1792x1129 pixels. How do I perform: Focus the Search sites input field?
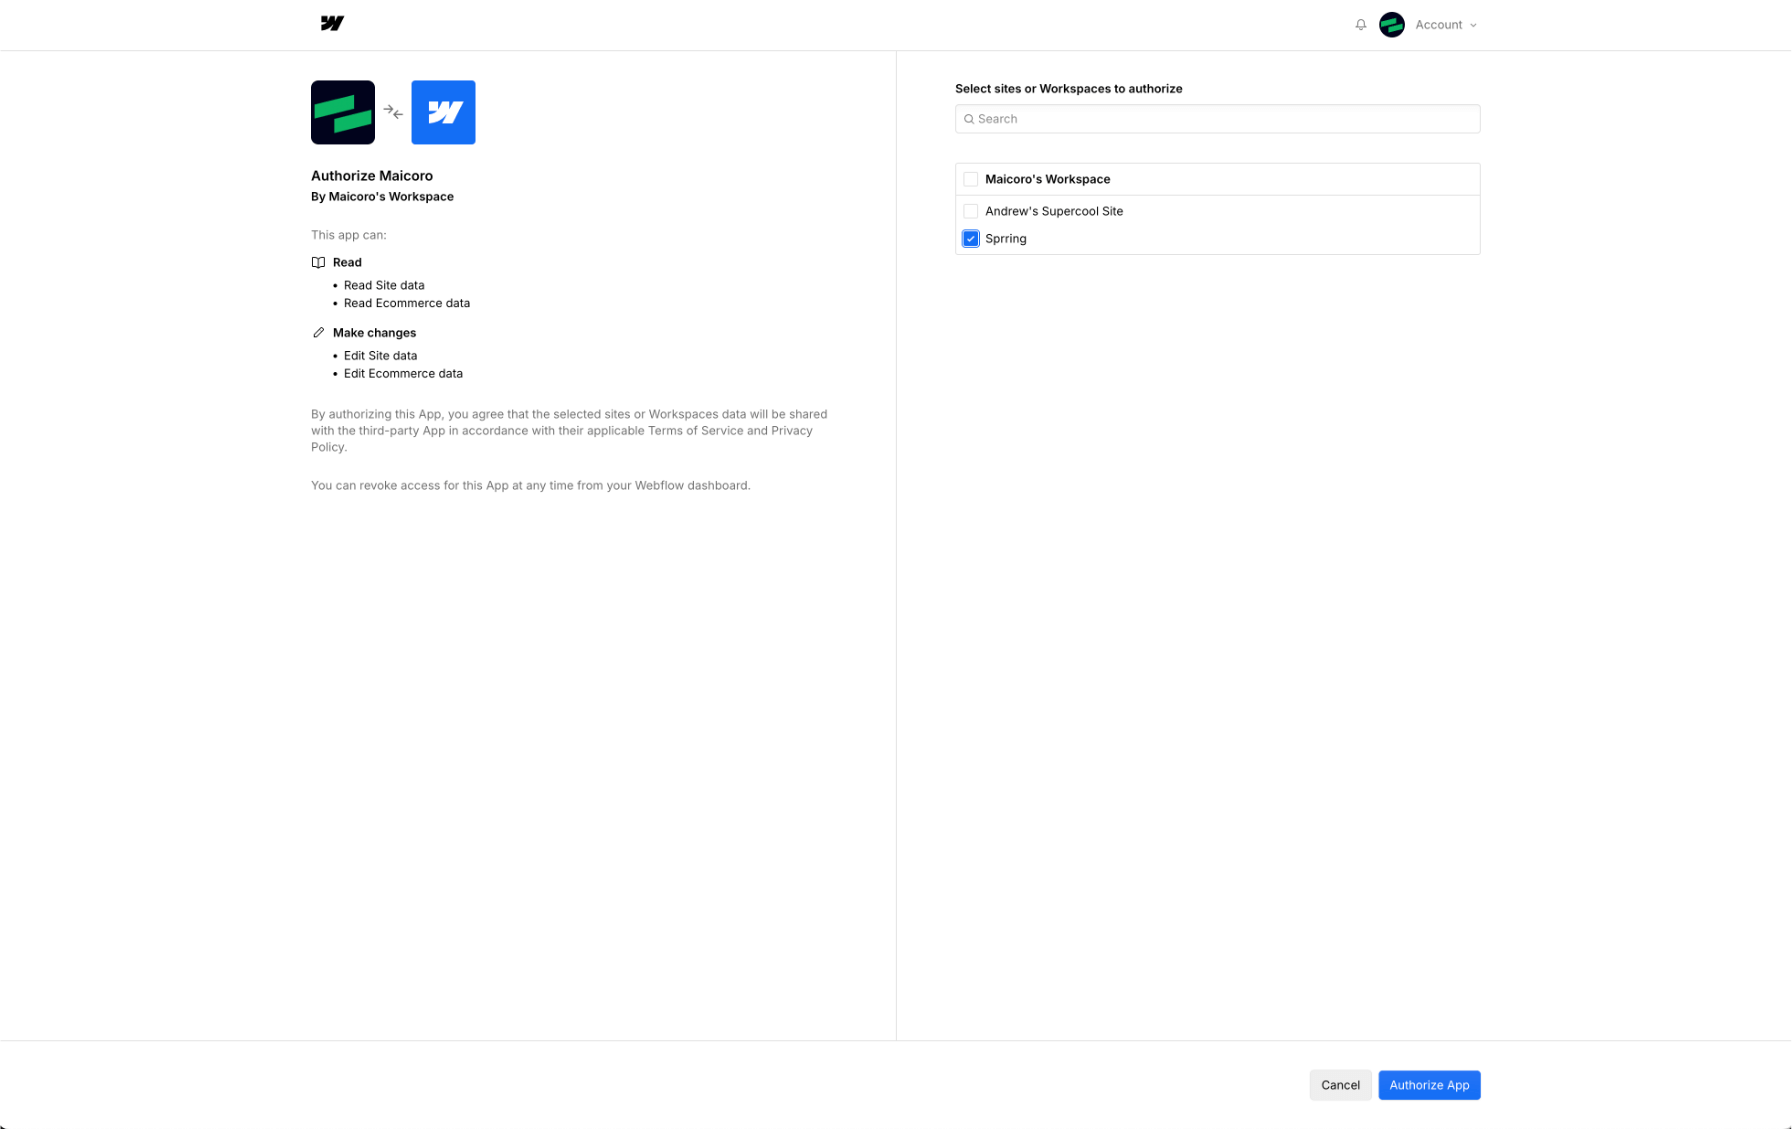point(1217,119)
